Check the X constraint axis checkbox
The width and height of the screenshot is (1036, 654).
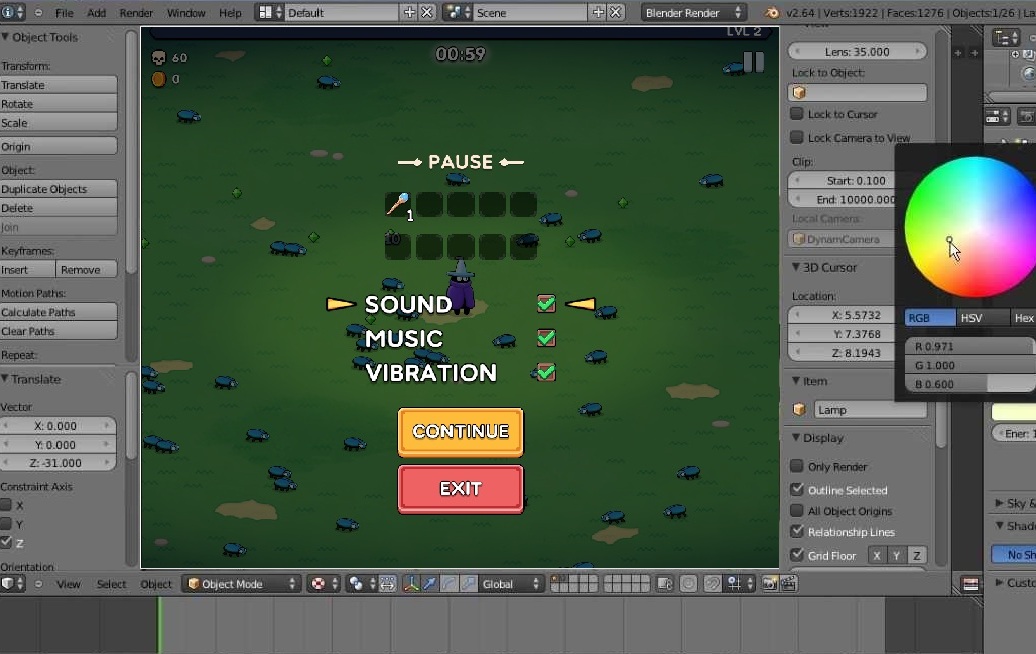(6, 505)
